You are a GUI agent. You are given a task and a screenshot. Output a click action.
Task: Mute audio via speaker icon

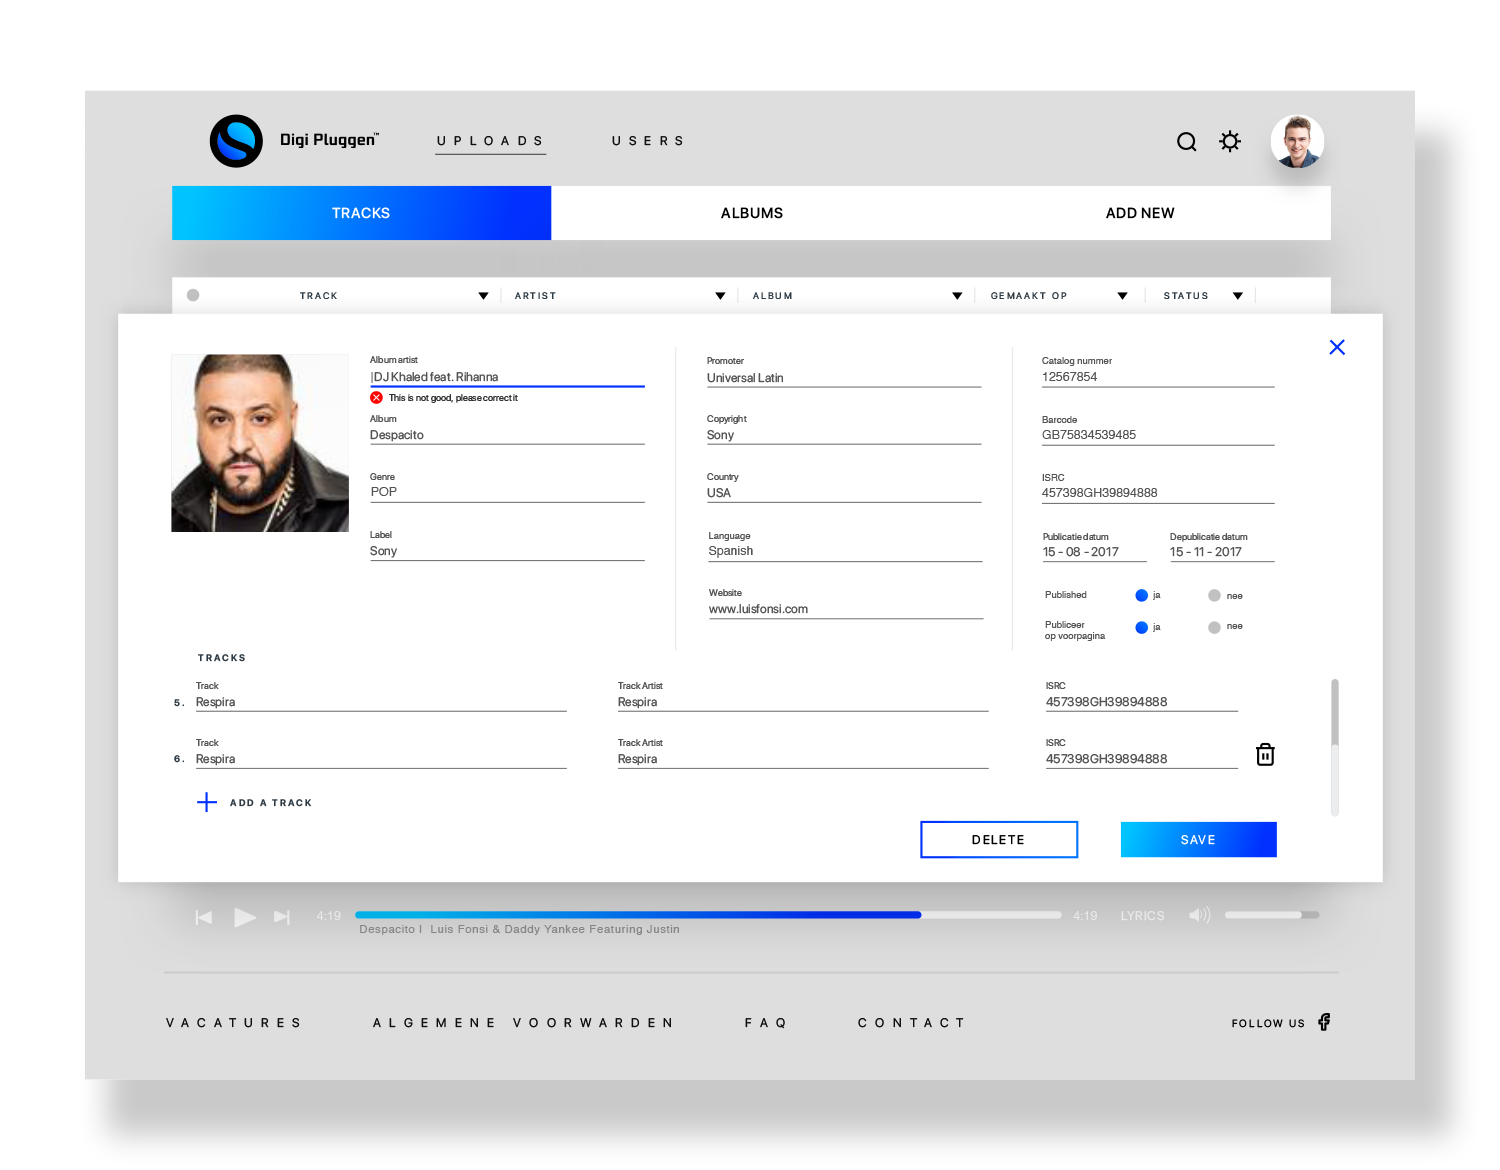point(1199,915)
